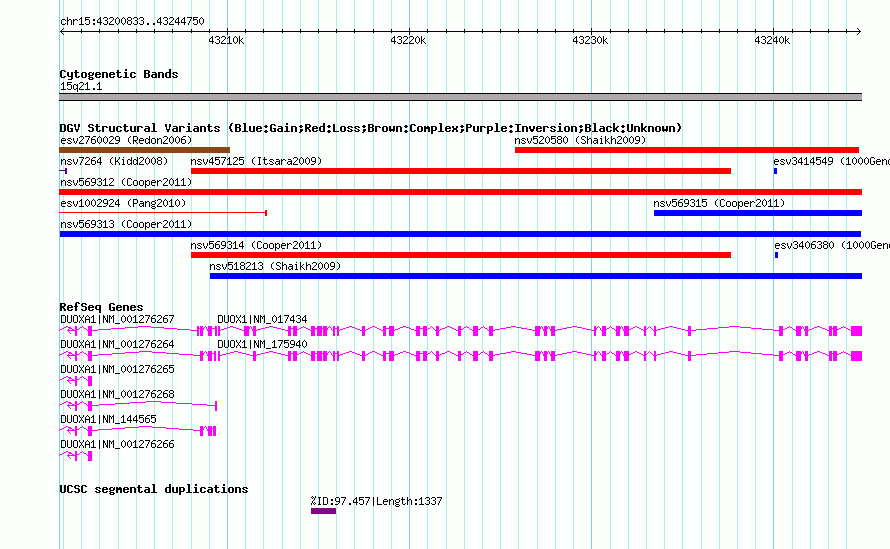Click the esv3414549 small blue marker
Image resolution: width=890 pixels, height=549 pixels.
tap(775, 171)
